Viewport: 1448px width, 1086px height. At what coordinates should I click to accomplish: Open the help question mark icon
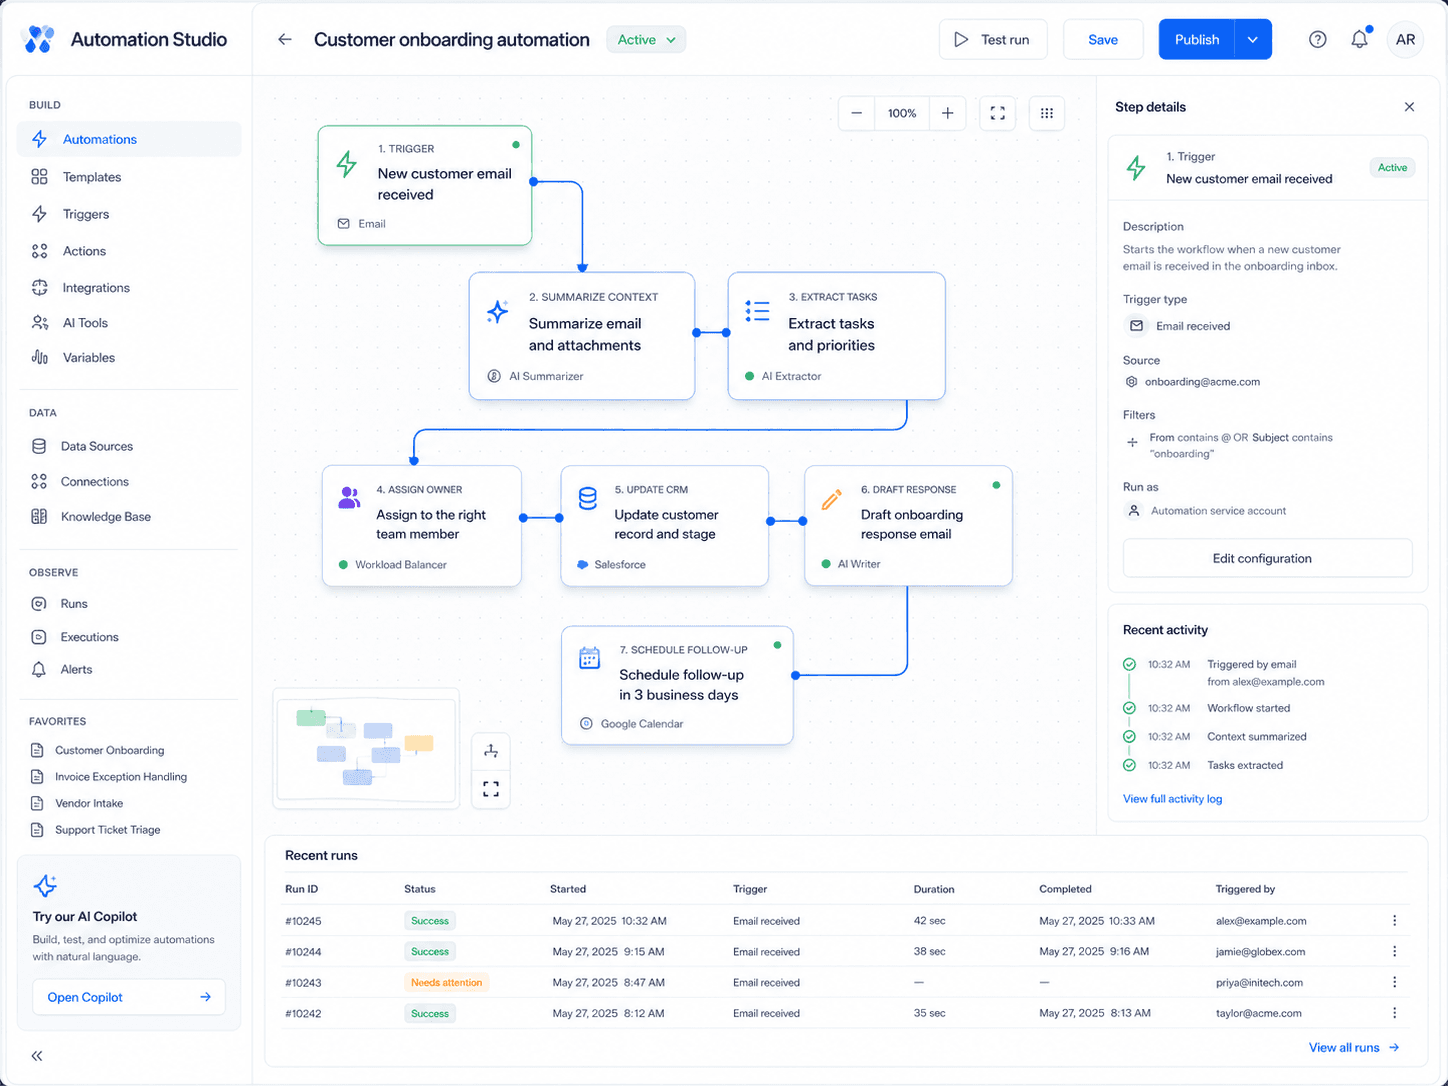[1318, 39]
